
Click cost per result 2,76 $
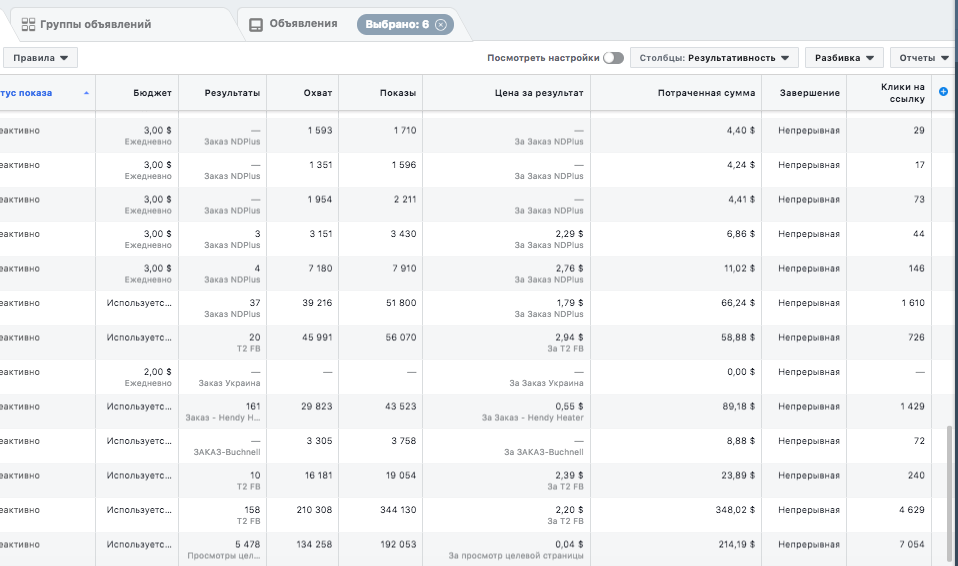pos(569,268)
